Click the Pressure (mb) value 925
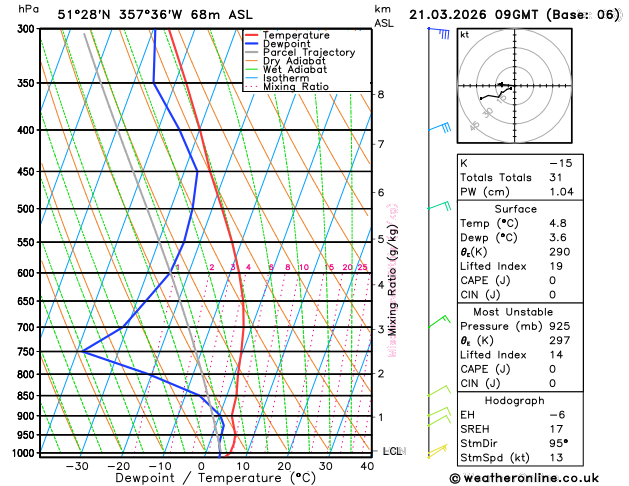The height and width of the screenshot is (486, 629). pyautogui.click(x=560, y=326)
